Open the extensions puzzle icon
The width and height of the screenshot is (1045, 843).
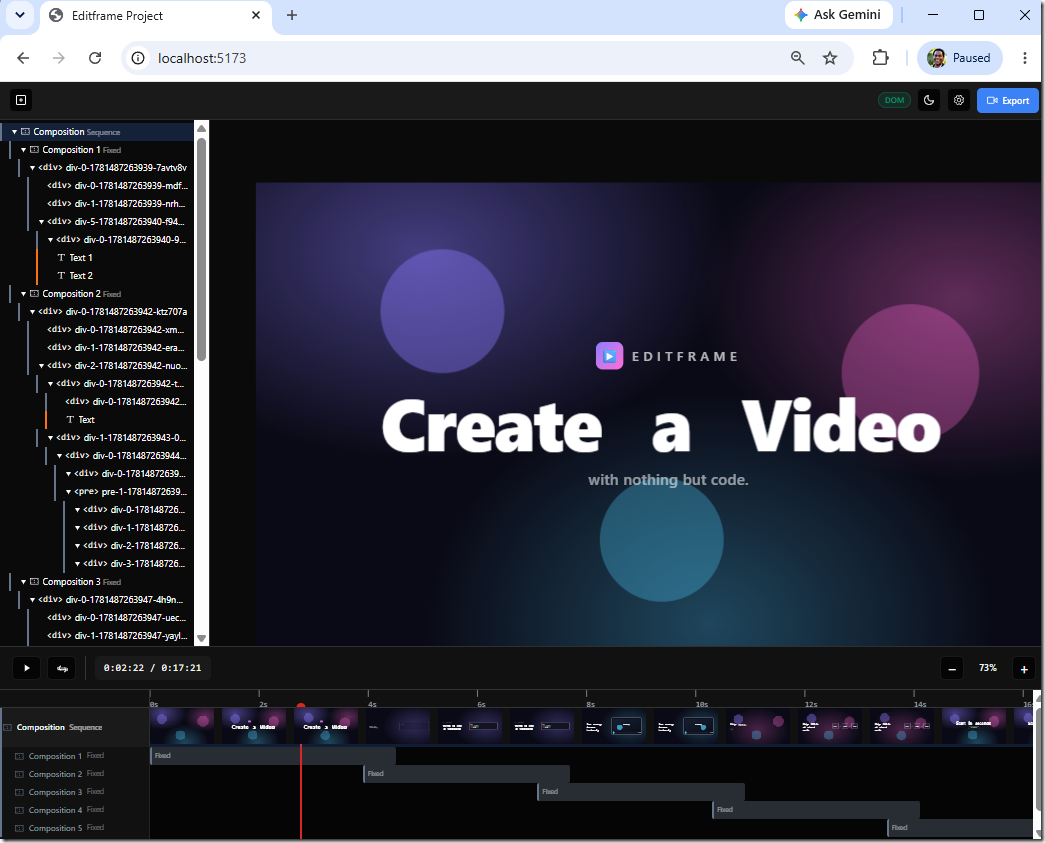pyautogui.click(x=880, y=58)
